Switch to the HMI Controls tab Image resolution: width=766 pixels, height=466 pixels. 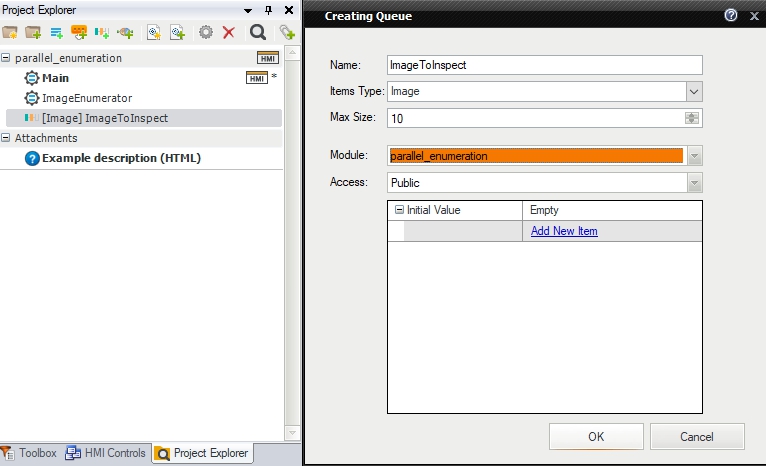click(106, 453)
